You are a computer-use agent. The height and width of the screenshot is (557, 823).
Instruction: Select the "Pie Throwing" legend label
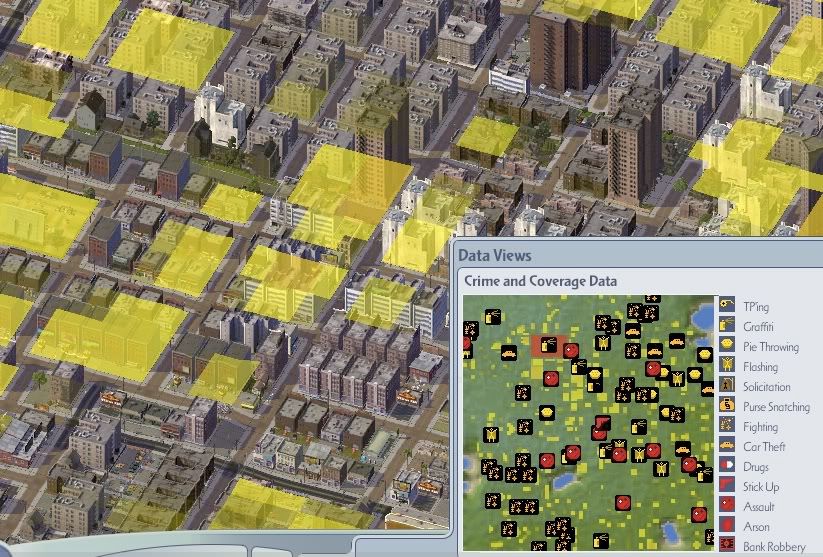(x=771, y=346)
